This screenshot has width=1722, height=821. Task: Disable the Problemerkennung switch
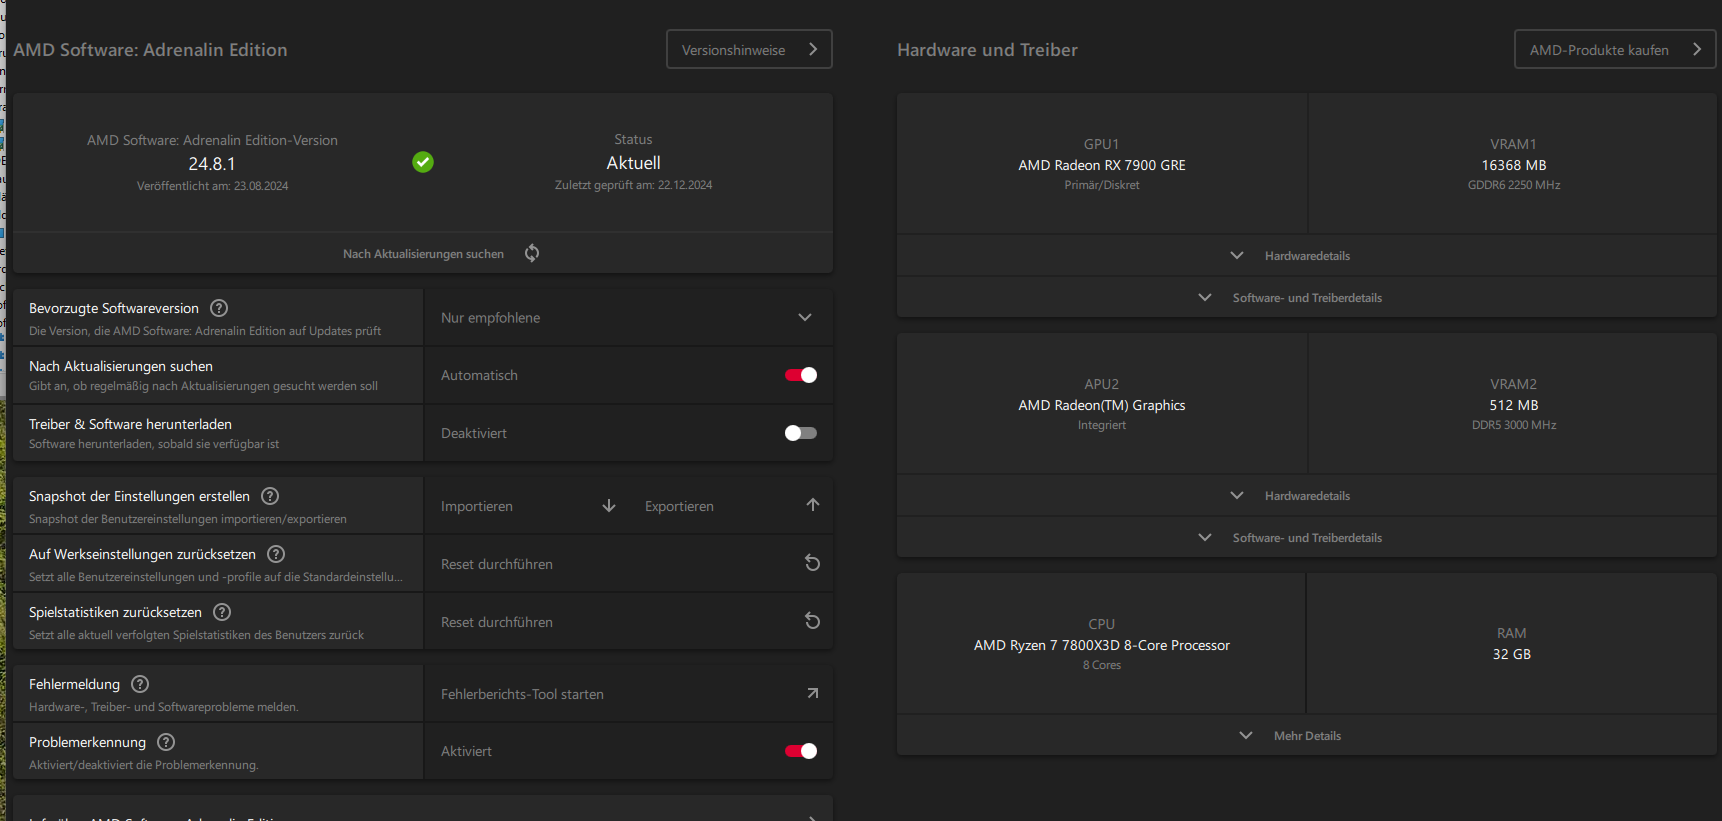point(801,751)
